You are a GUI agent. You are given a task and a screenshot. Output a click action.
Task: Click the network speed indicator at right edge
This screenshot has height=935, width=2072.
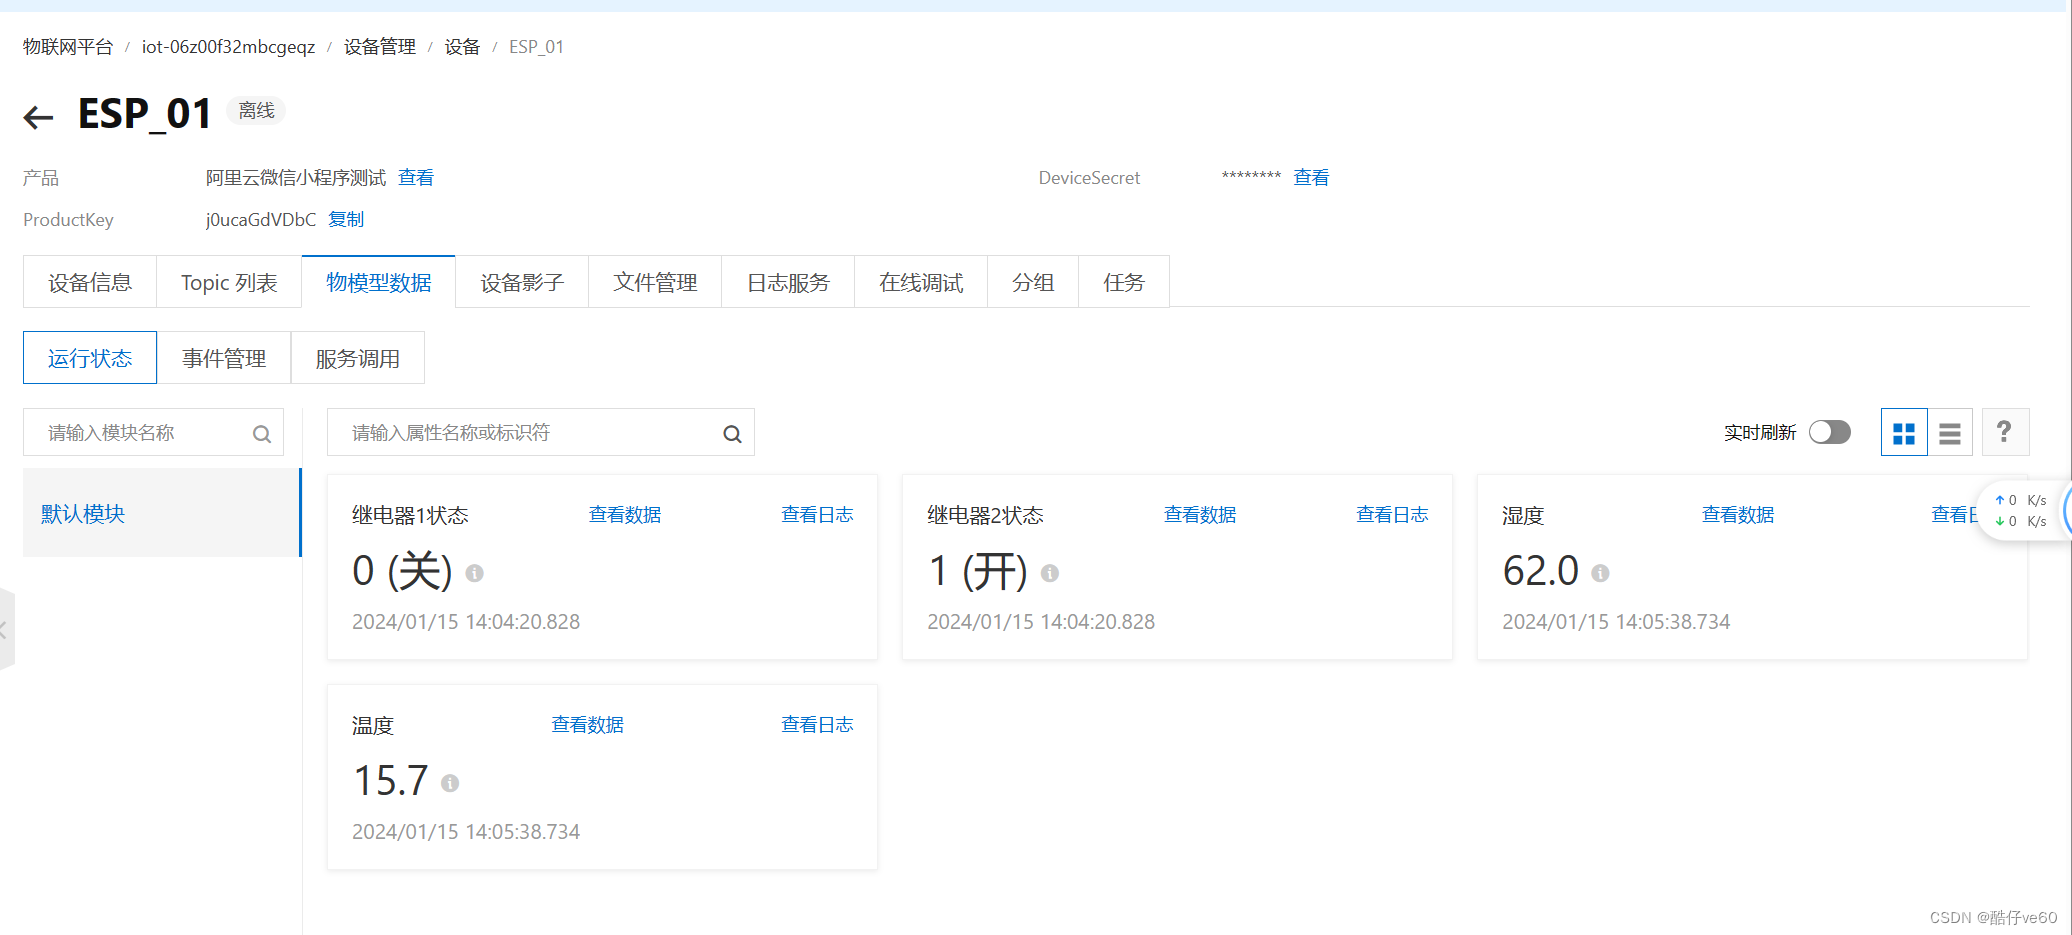tap(2020, 510)
